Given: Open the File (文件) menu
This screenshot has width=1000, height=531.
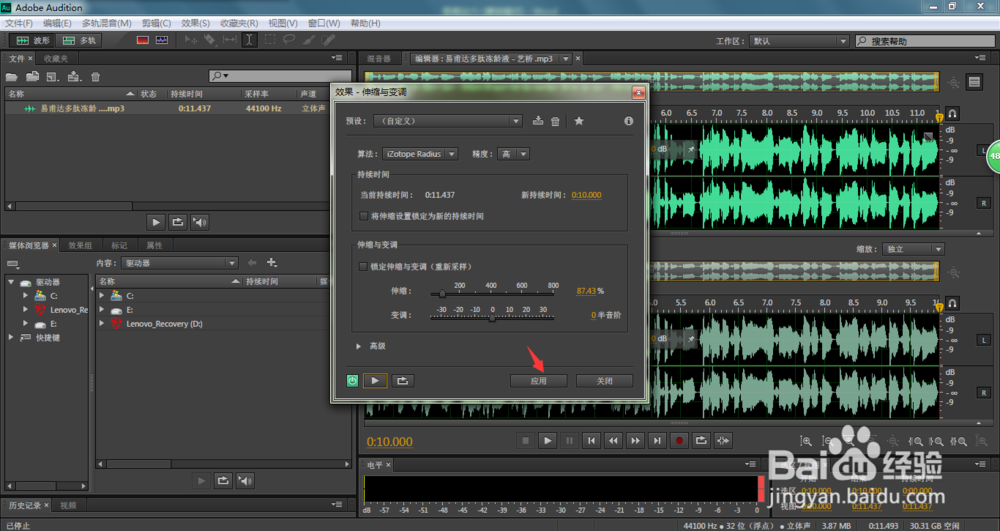Looking at the screenshot, I should pos(18,23).
